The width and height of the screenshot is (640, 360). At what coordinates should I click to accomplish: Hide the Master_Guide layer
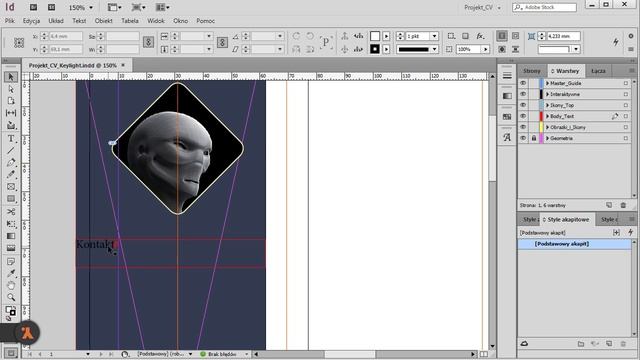pos(523,83)
